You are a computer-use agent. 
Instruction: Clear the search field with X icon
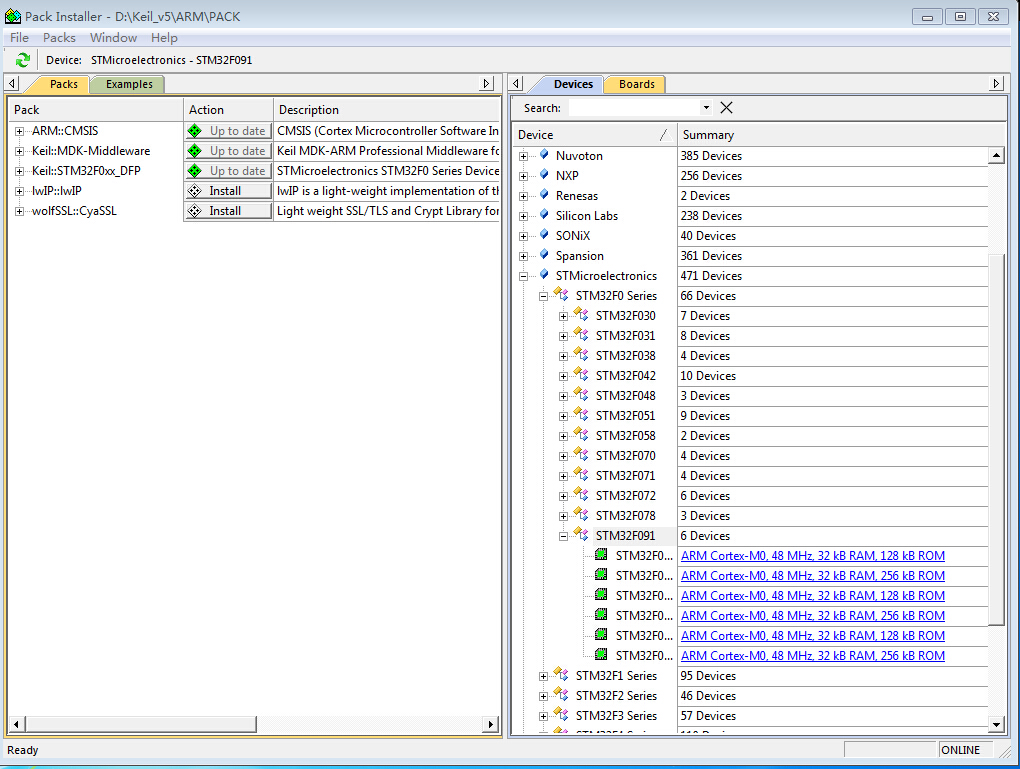pos(727,108)
